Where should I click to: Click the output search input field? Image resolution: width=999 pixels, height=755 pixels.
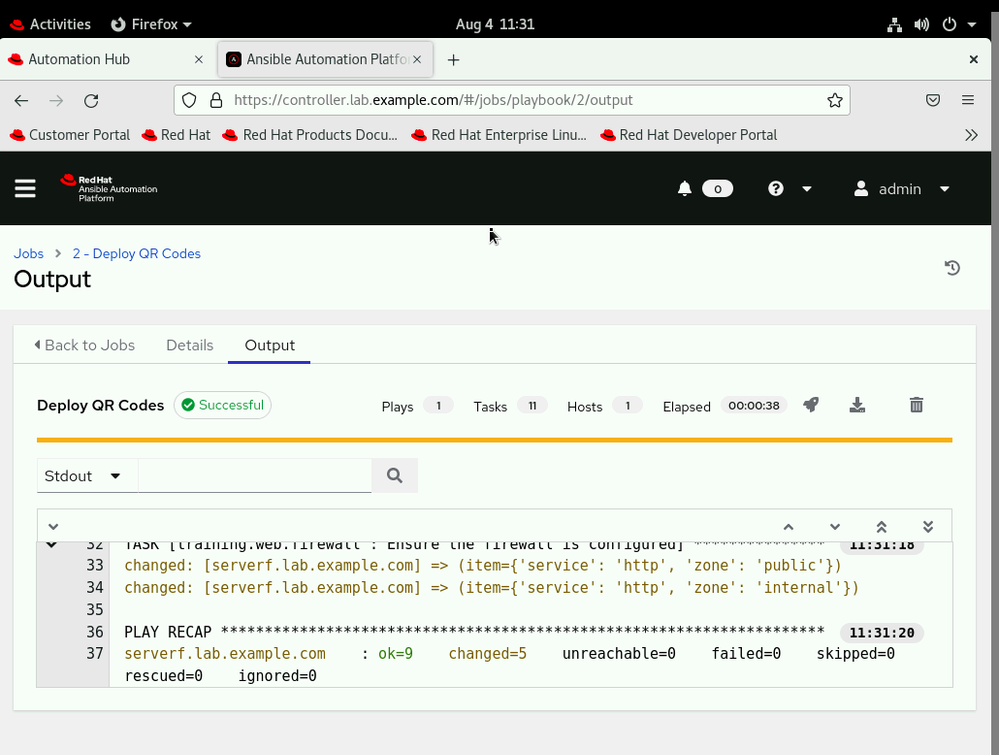click(254, 476)
